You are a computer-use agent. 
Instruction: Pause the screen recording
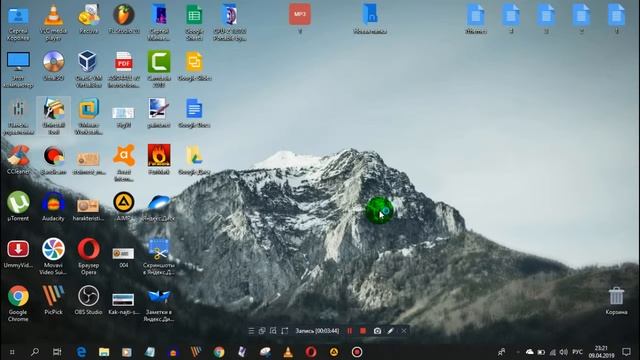(349, 331)
